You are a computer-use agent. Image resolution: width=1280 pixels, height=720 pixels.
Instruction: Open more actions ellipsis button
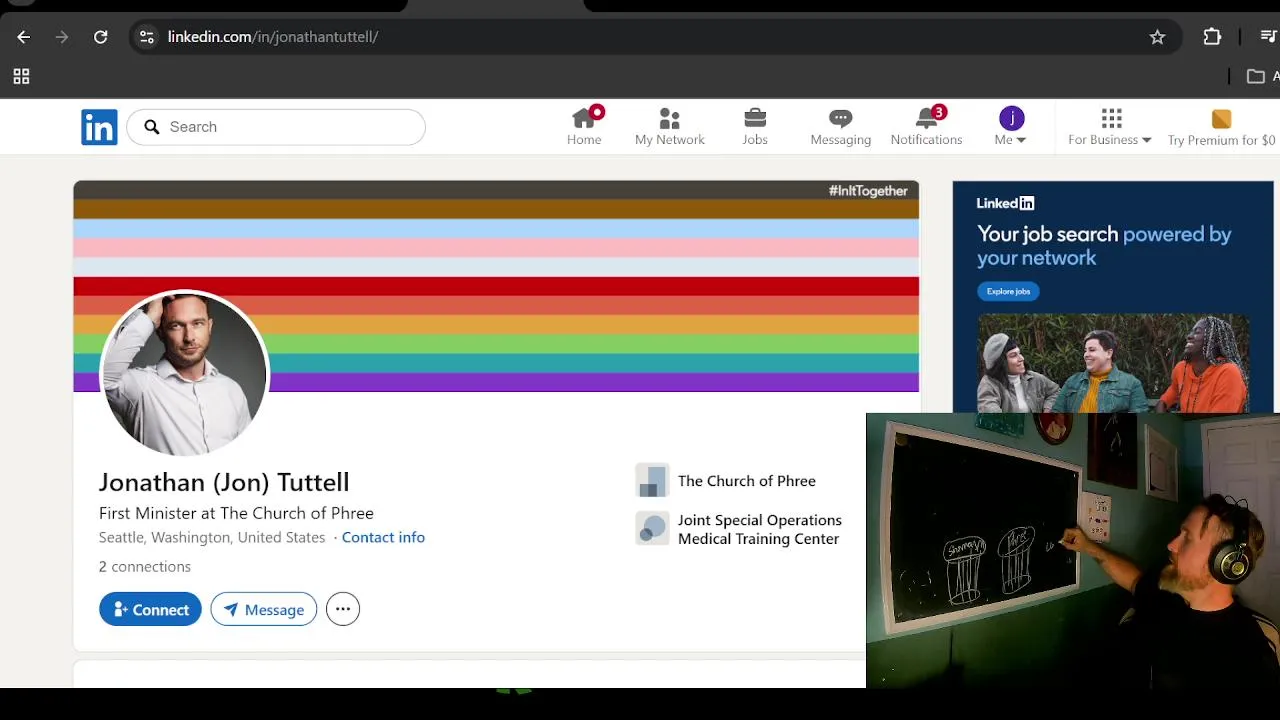(343, 609)
